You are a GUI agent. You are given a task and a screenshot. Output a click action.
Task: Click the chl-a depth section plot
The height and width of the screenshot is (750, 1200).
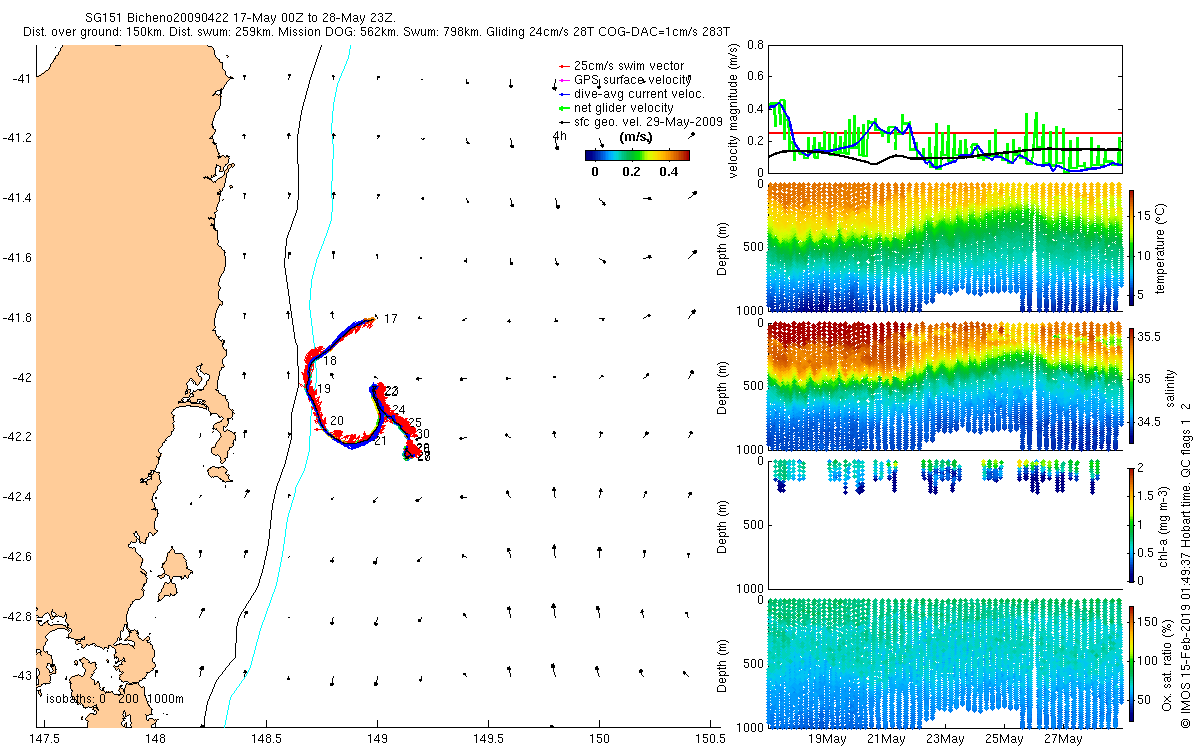click(944, 524)
